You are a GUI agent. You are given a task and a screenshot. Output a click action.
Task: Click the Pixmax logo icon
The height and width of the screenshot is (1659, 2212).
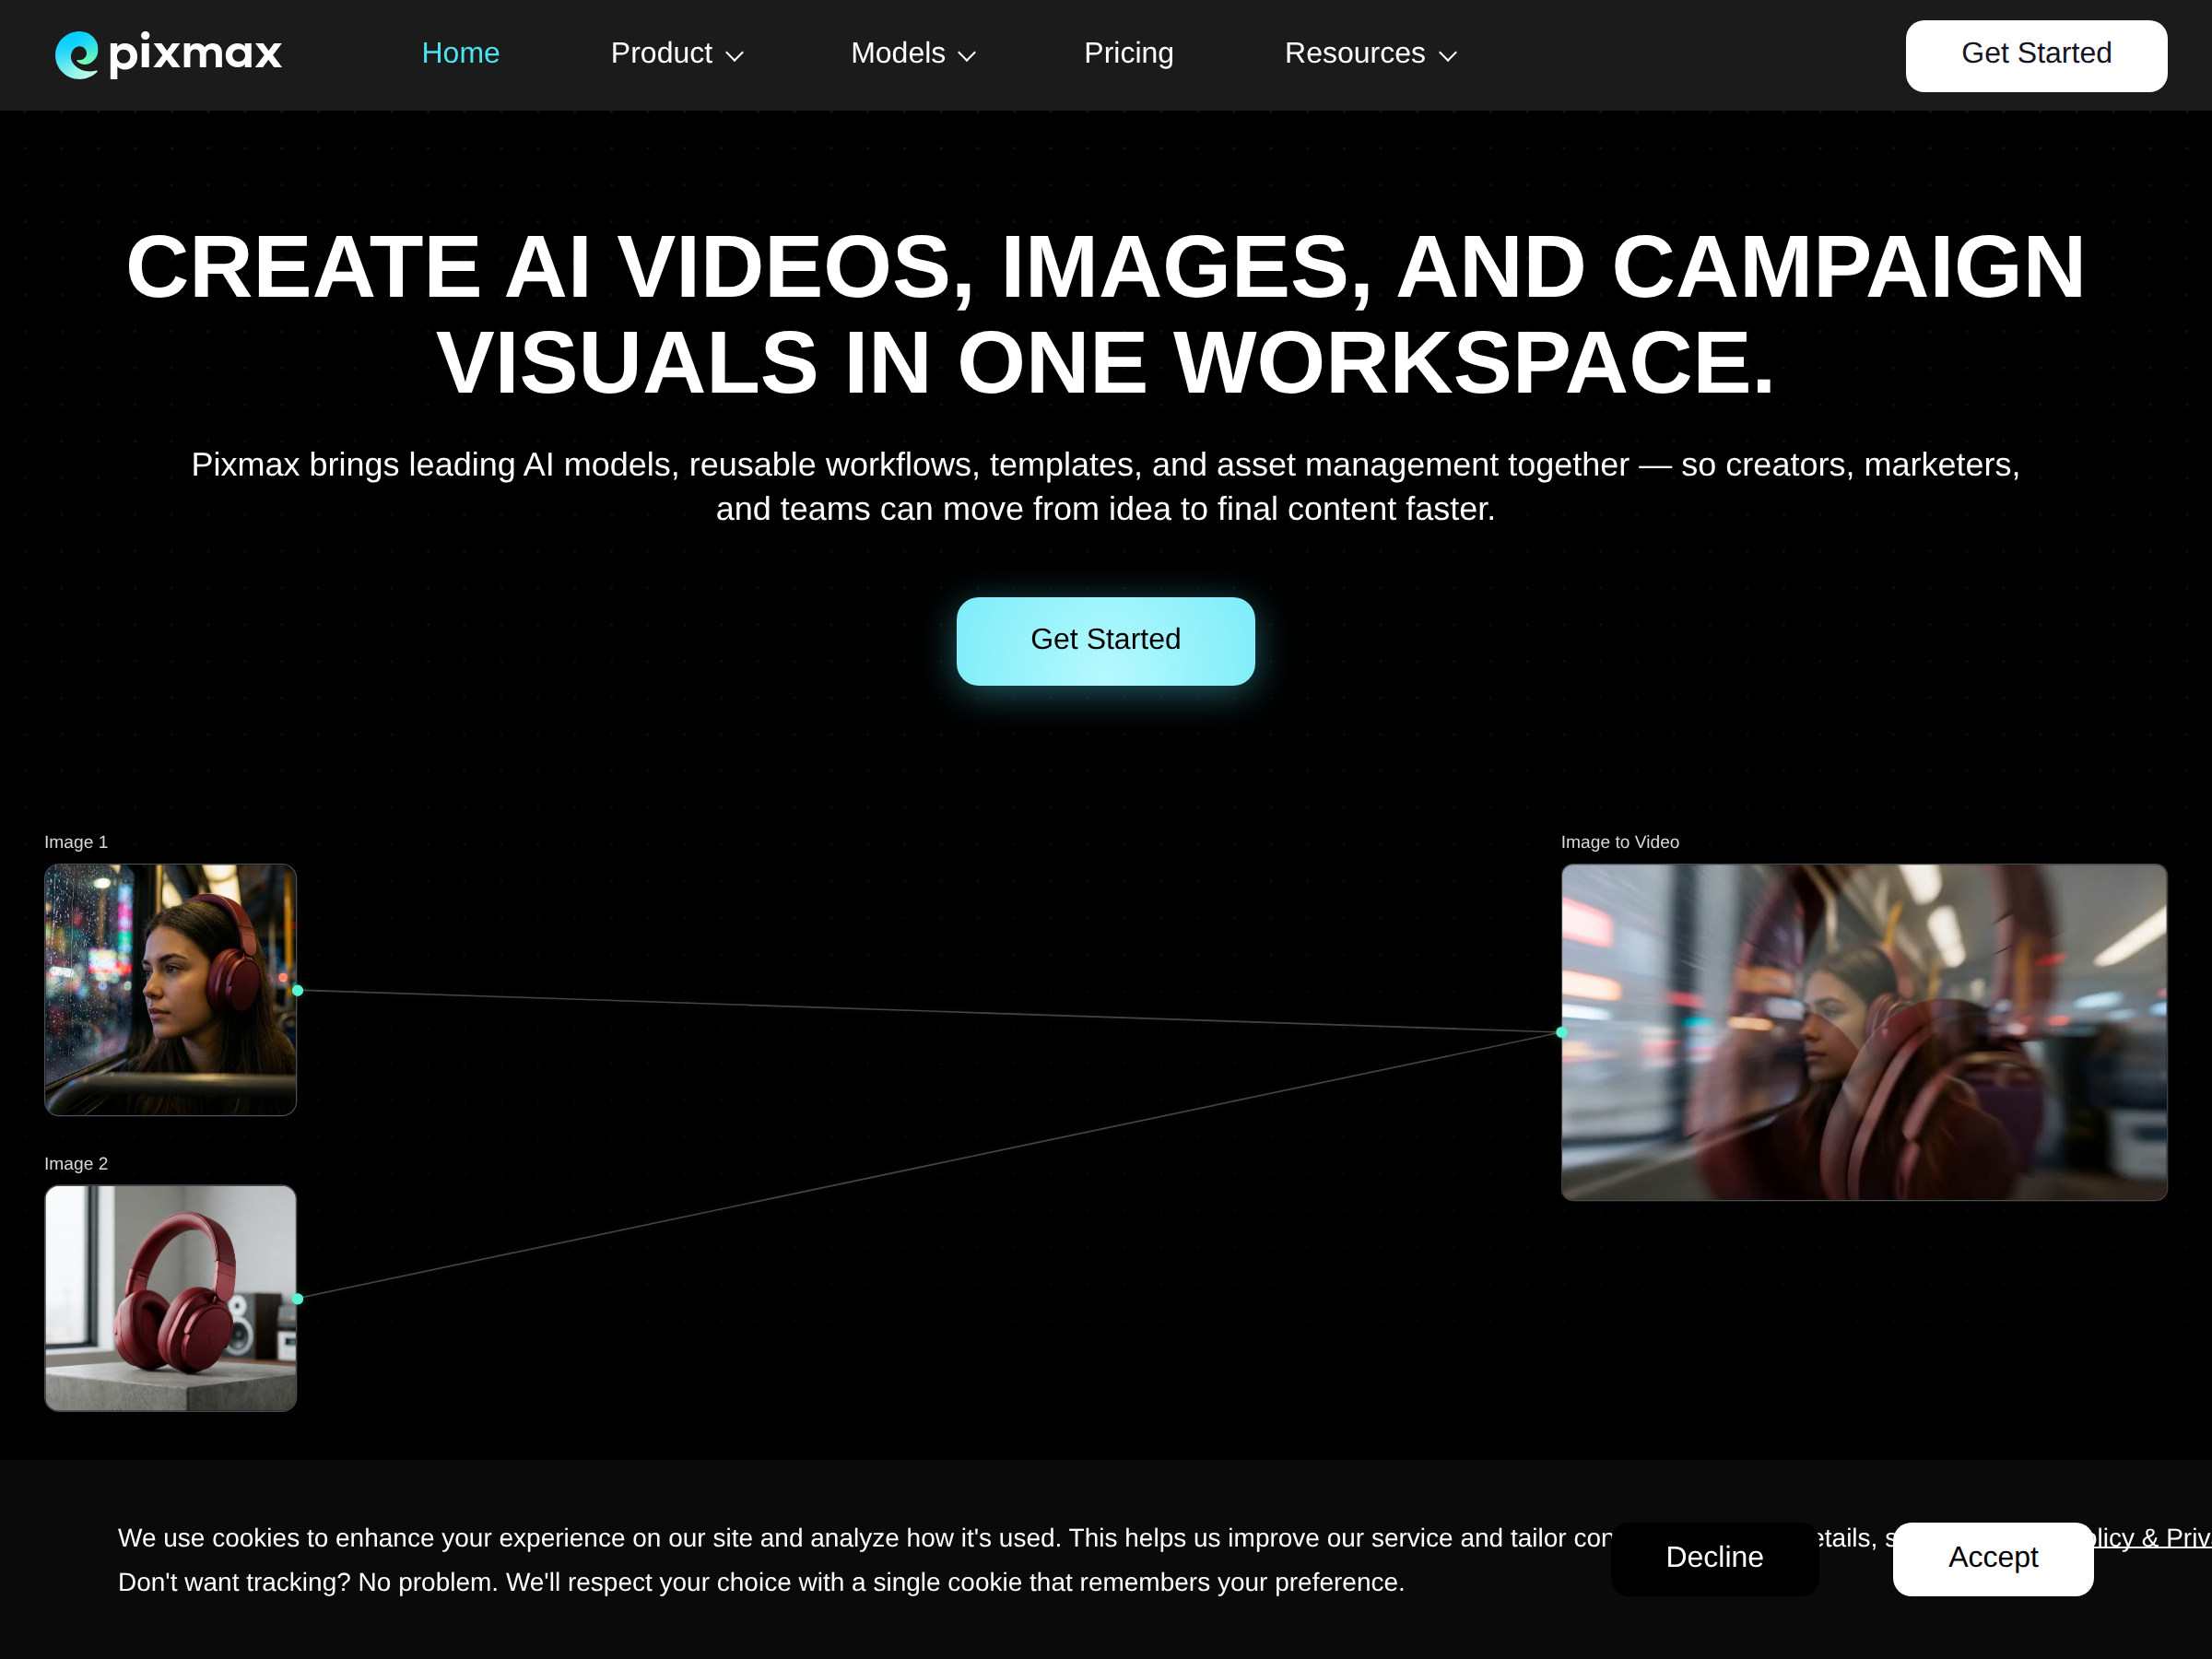point(77,54)
